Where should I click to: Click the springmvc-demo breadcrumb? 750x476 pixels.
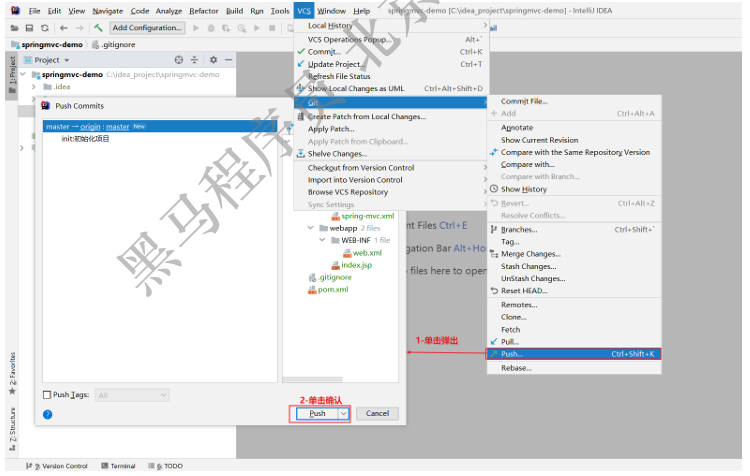pyautogui.click(x=52, y=44)
